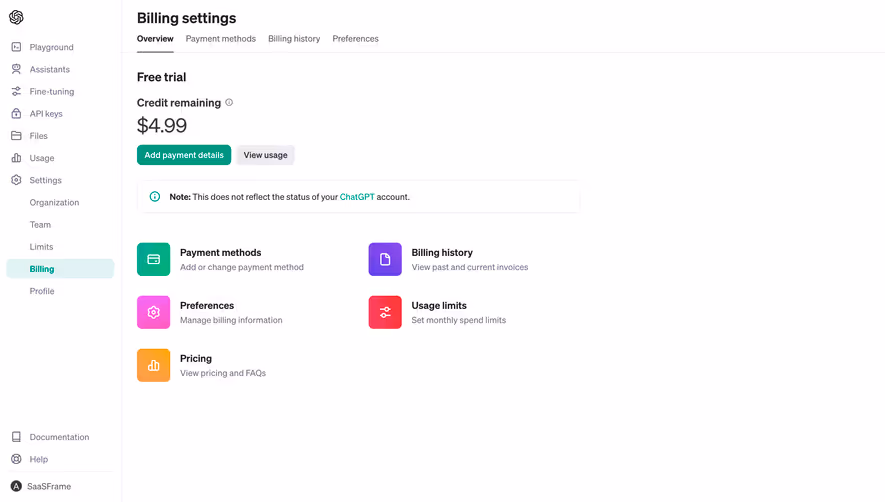Go to Fine-tuning in the sidebar
The height and width of the screenshot is (502, 885).
(x=52, y=91)
